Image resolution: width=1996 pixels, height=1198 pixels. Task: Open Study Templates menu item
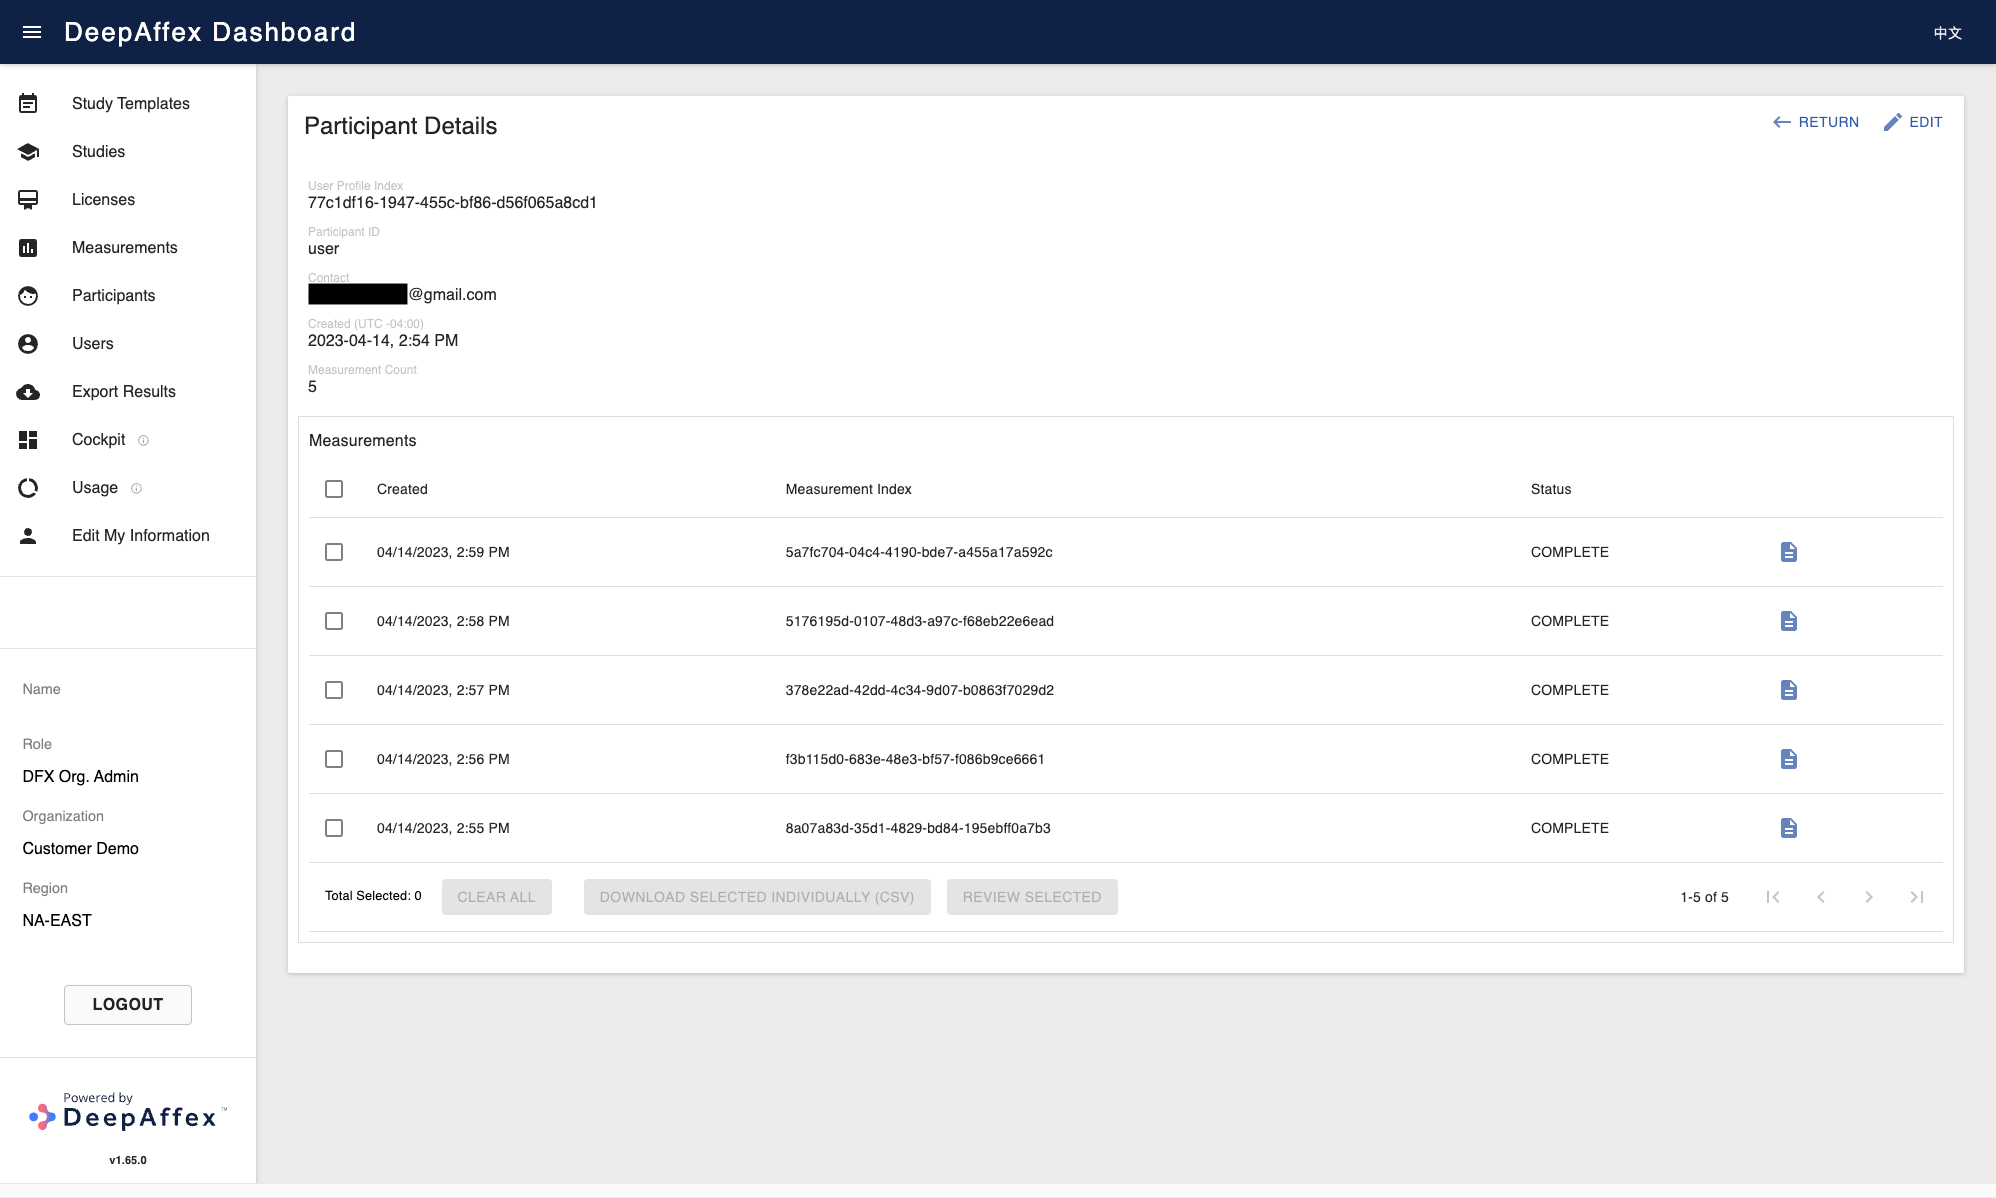pyautogui.click(x=128, y=103)
